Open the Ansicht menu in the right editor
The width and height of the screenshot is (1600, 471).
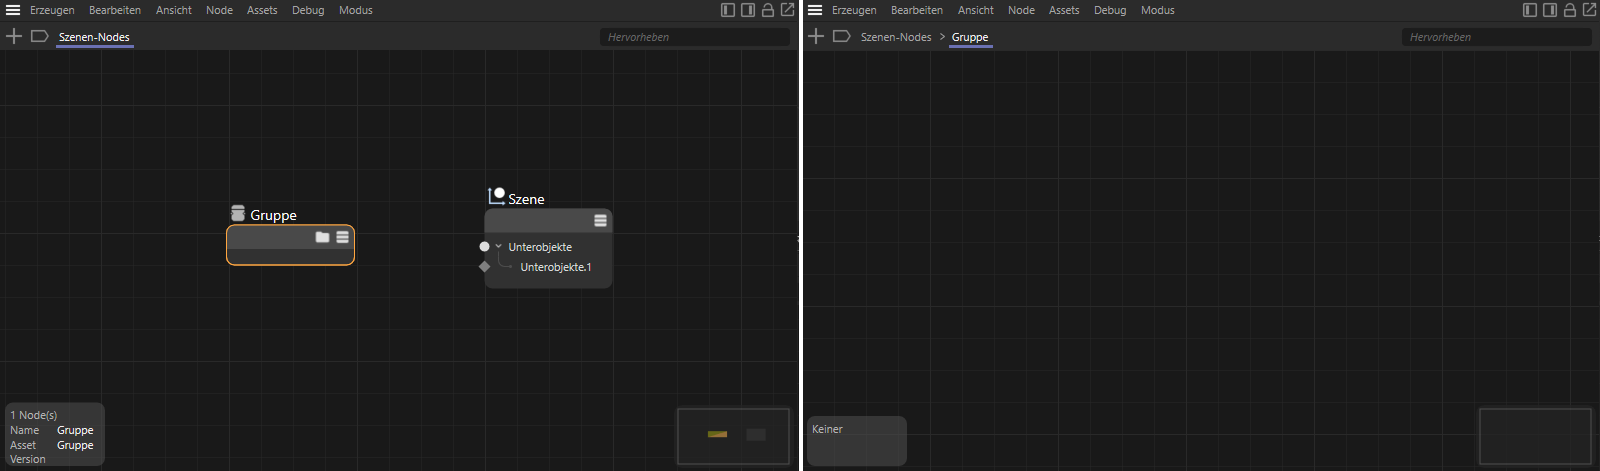pos(976,10)
